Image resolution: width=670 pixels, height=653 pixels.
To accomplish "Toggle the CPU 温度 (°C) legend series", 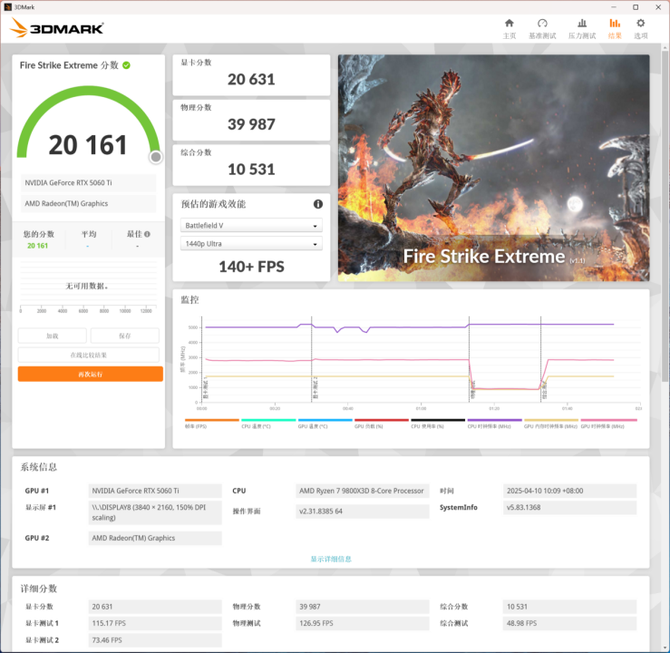I will click(268, 424).
